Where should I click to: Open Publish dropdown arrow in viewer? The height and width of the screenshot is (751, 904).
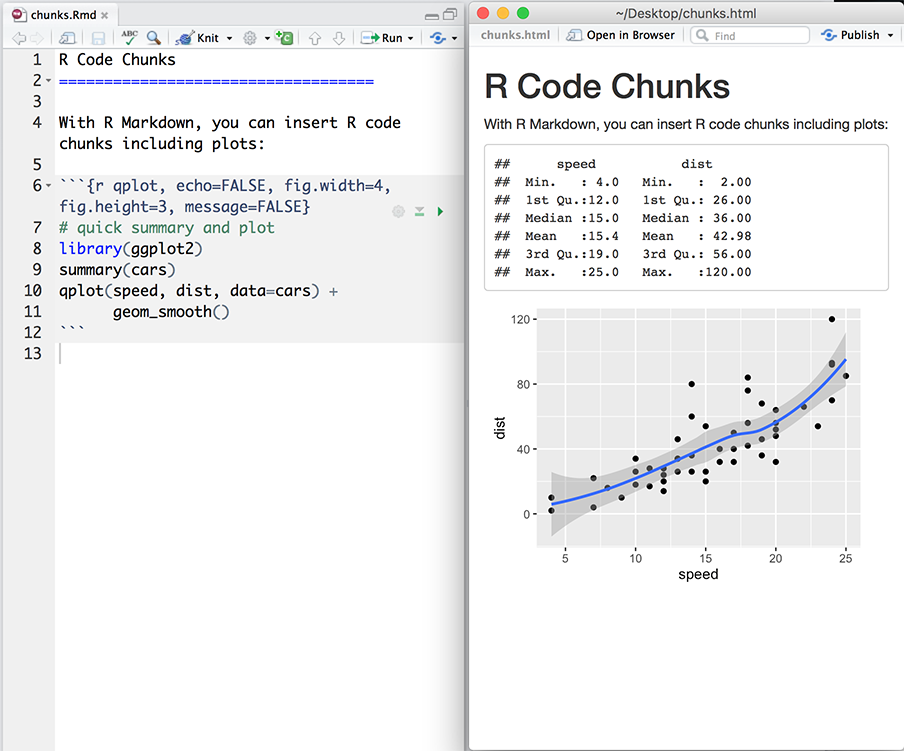coord(890,36)
